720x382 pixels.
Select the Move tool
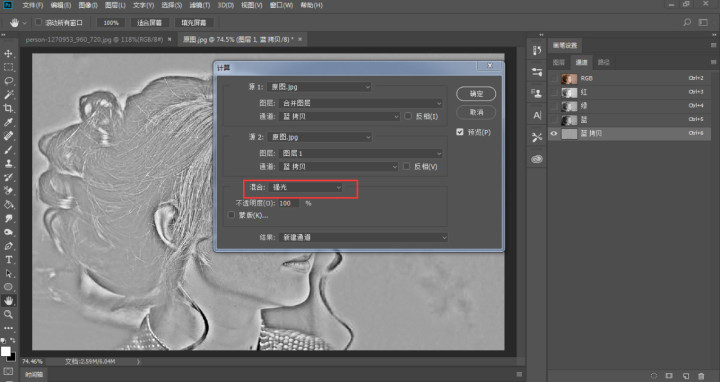tap(8, 53)
